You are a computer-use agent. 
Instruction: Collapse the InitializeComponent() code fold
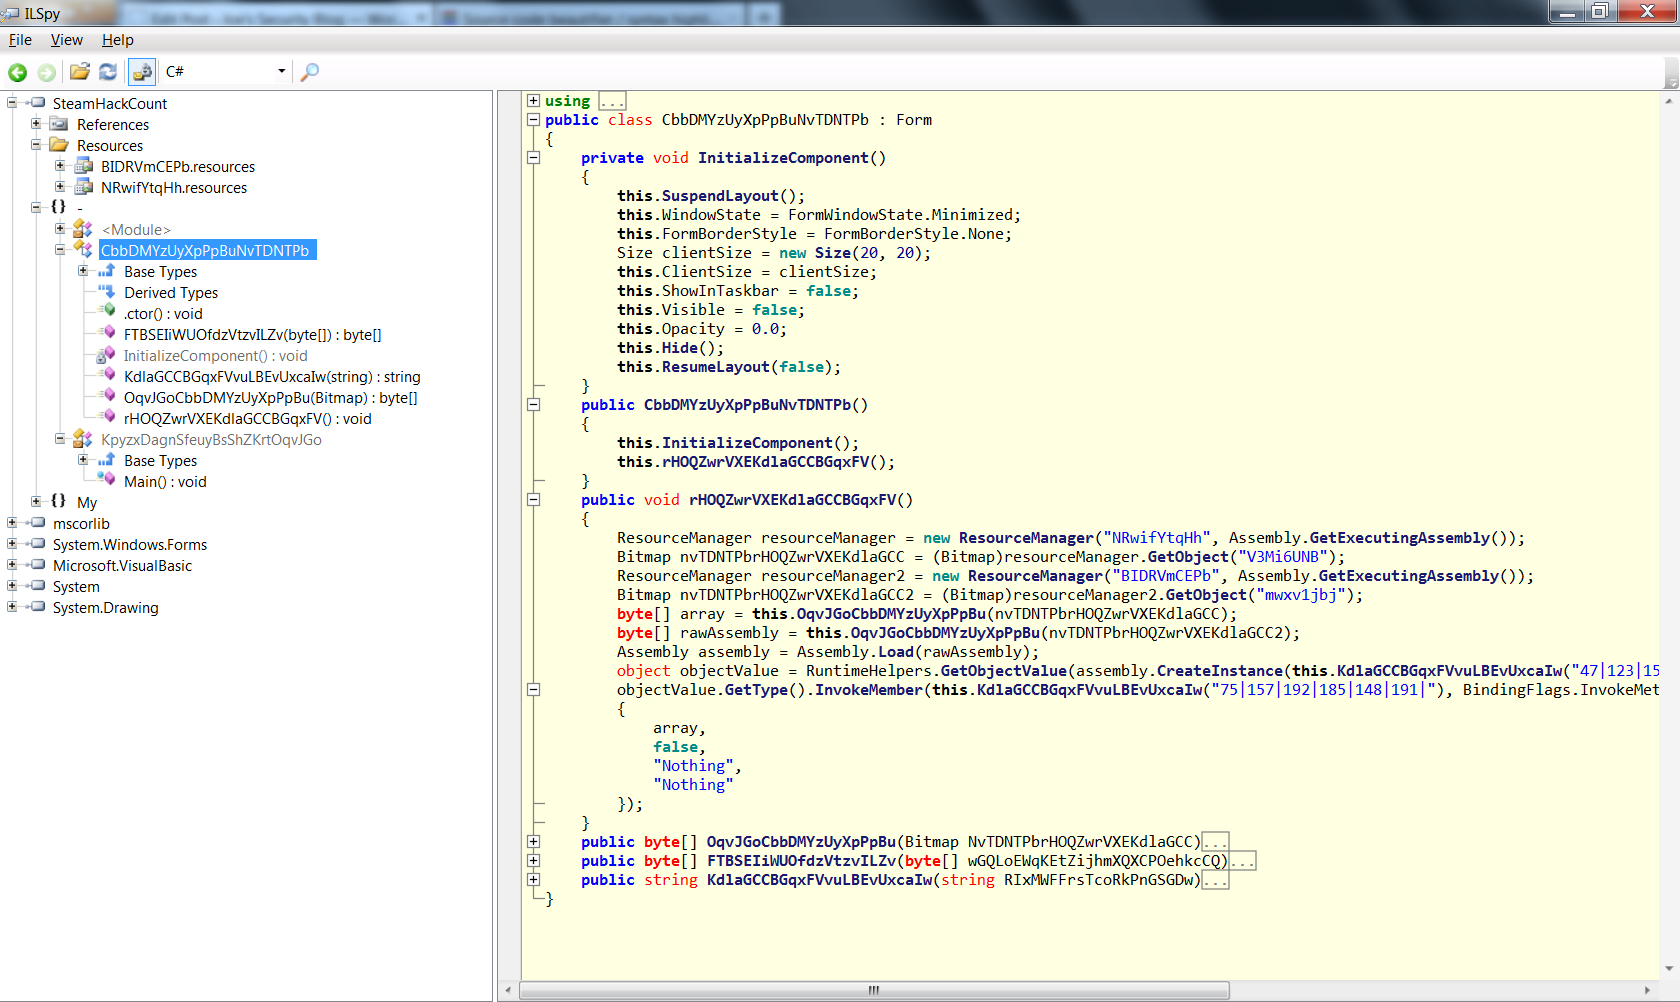pyautogui.click(x=533, y=157)
